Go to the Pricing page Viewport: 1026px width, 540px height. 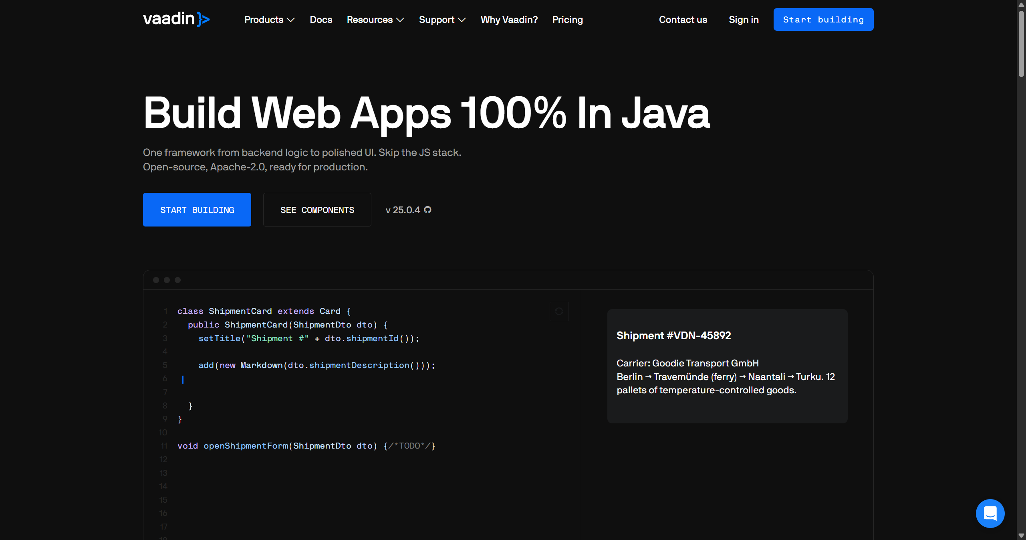point(567,20)
